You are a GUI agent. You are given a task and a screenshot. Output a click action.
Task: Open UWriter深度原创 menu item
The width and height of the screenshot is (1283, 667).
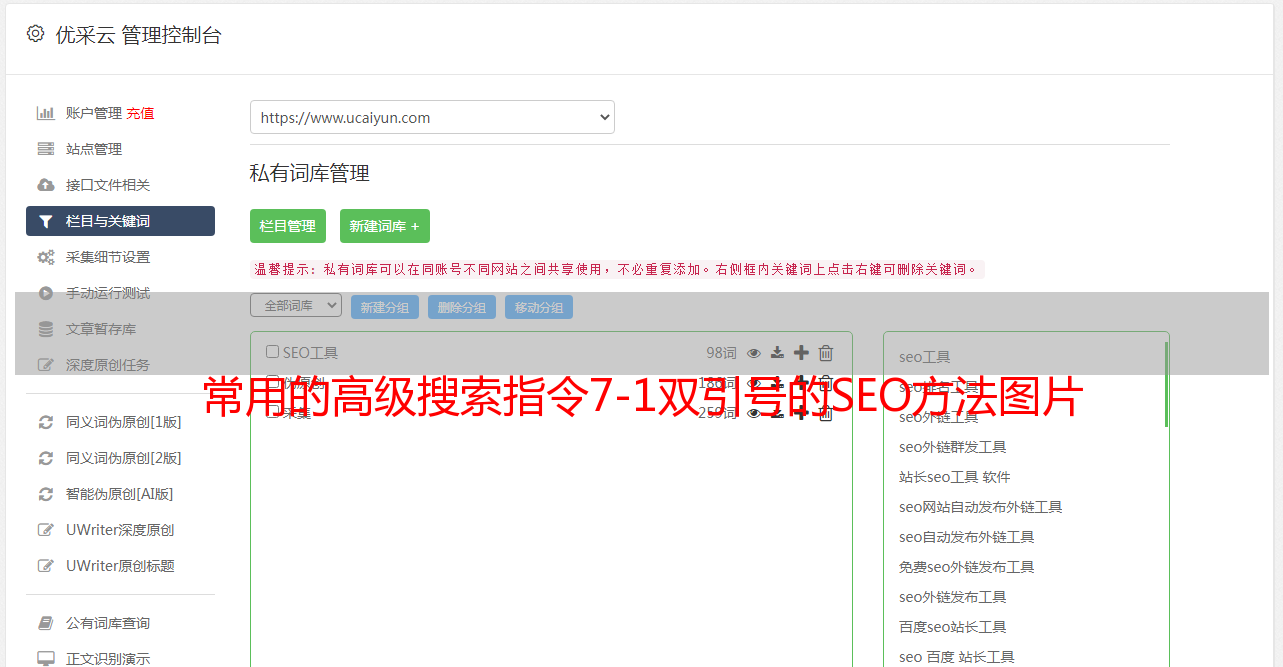tap(120, 530)
